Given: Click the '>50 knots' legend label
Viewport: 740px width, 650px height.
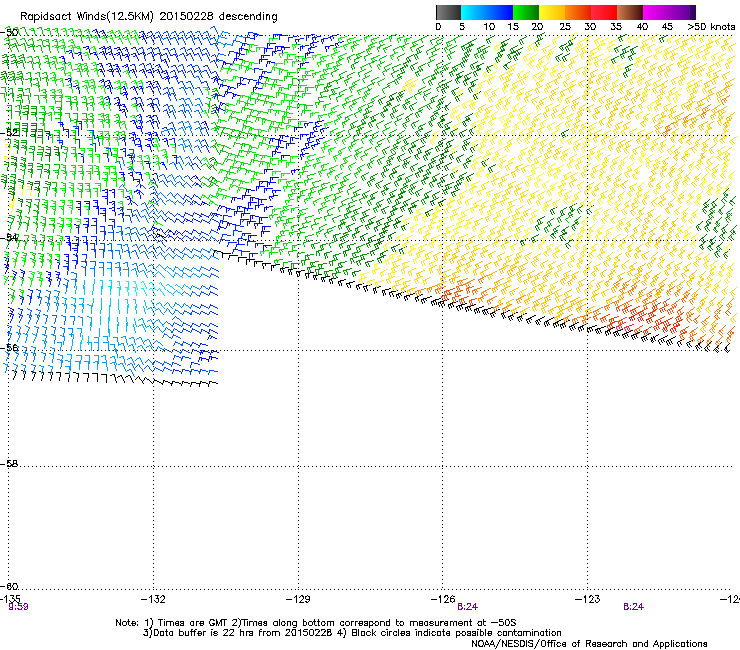Looking at the screenshot, I should tap(712, 27).
